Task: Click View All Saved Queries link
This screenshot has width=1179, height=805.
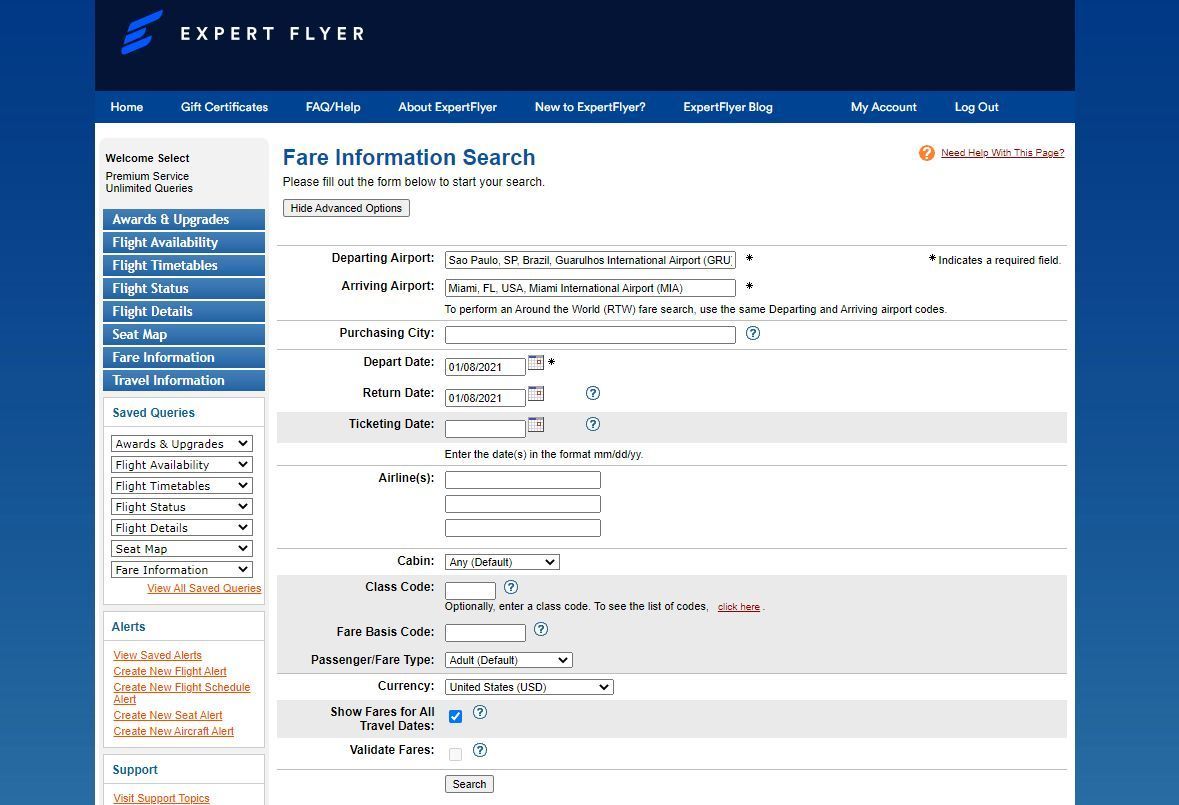Action: [x=204, y=589]
